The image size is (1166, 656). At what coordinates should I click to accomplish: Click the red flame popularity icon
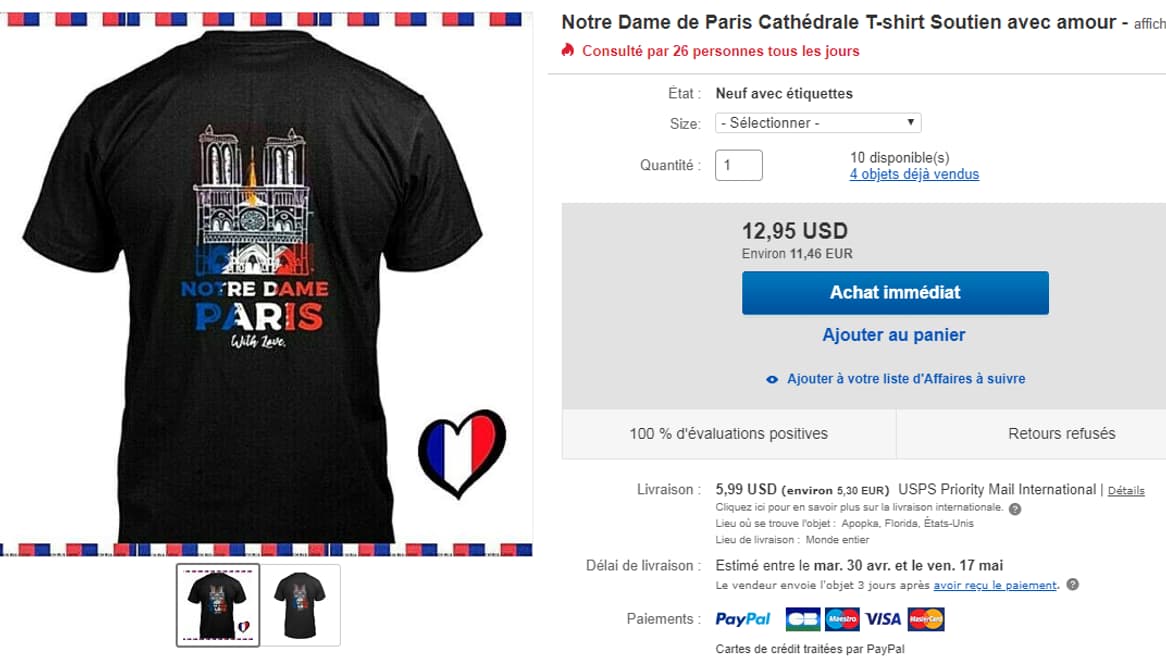click(568, 50)
